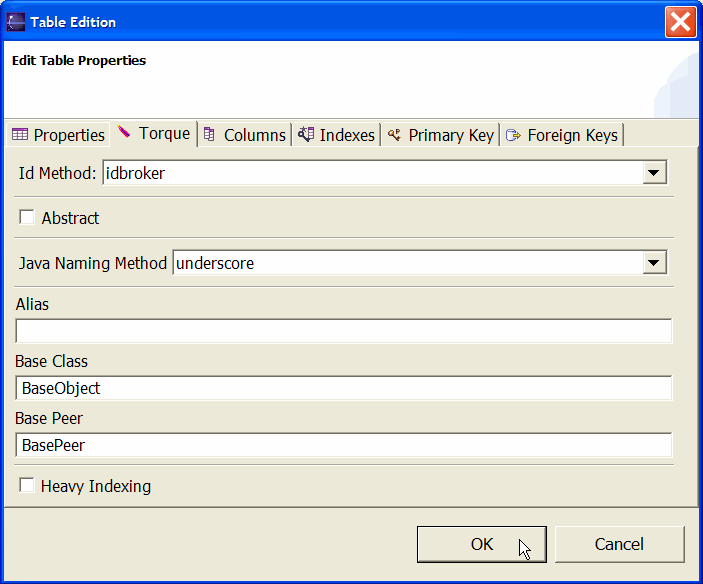Click the Id Method label
Viewport: 703px width, 584px height.
click(57, 173)
